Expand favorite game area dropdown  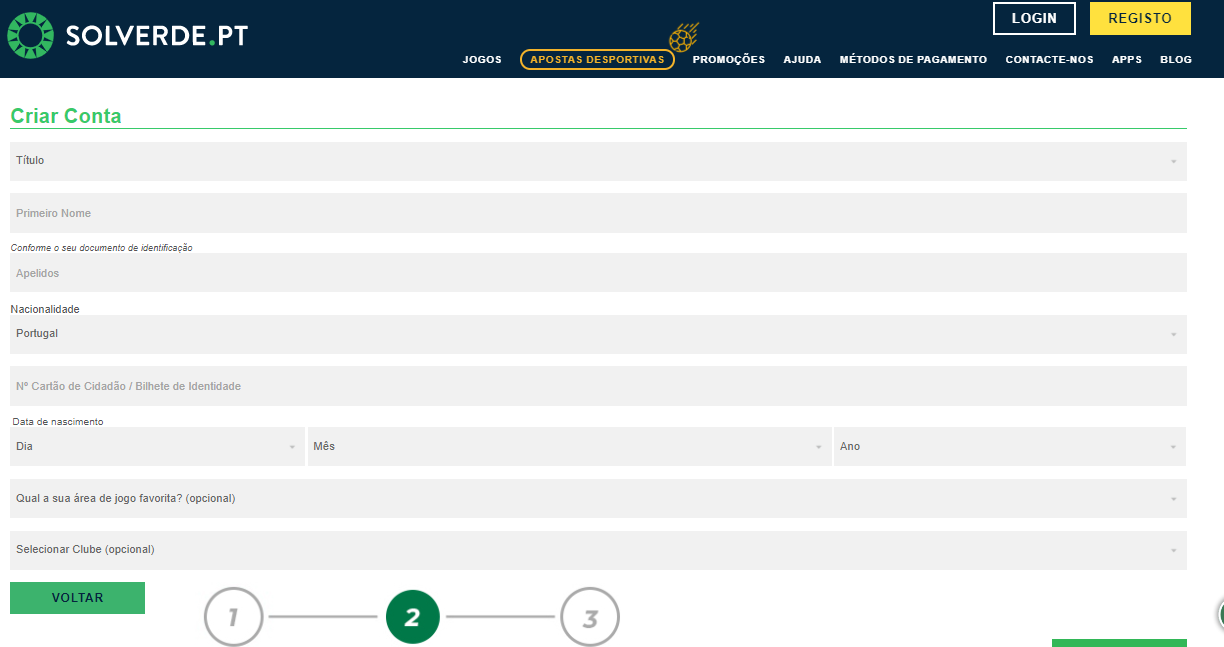[598, 498]
